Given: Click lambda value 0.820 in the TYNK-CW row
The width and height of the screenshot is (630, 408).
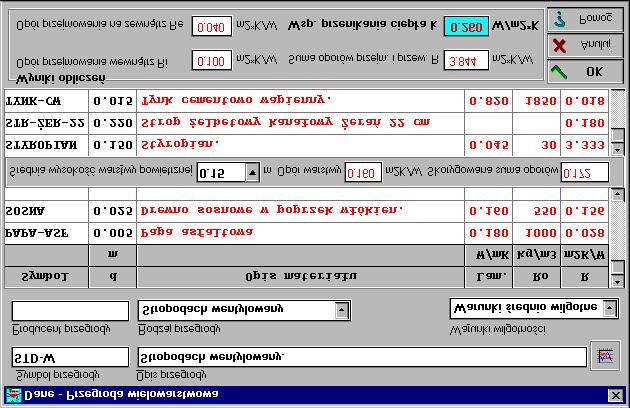Looking at the screenshot, I should point(489,101).
